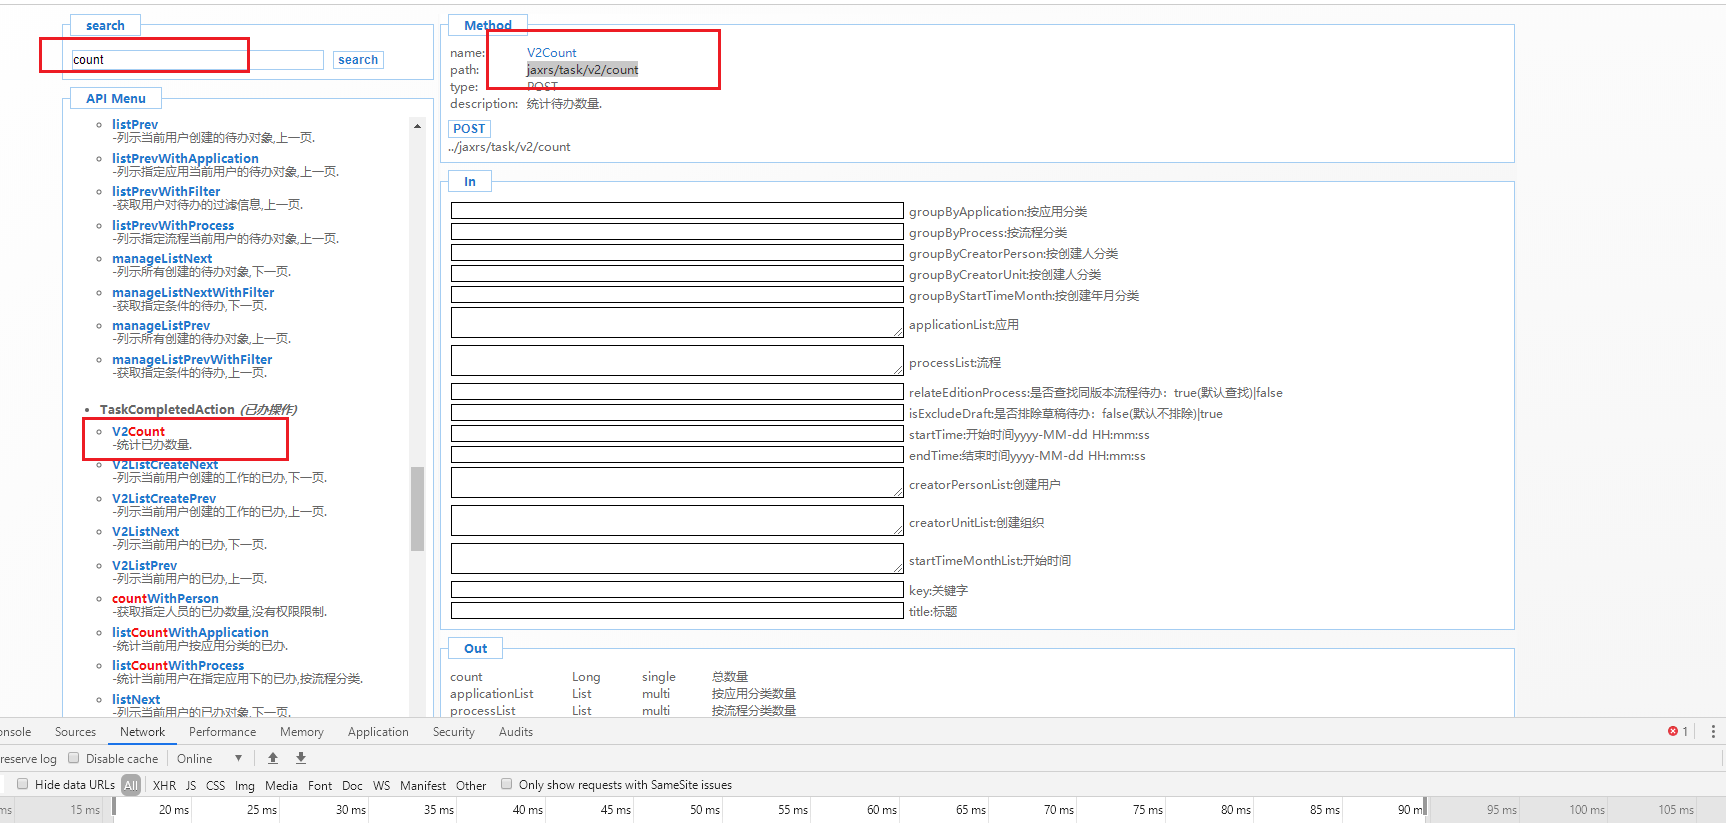The image size is (1726, 823).
Task: Toggle Only show requests with SameSite issues
Action: (x=507, y=785)
